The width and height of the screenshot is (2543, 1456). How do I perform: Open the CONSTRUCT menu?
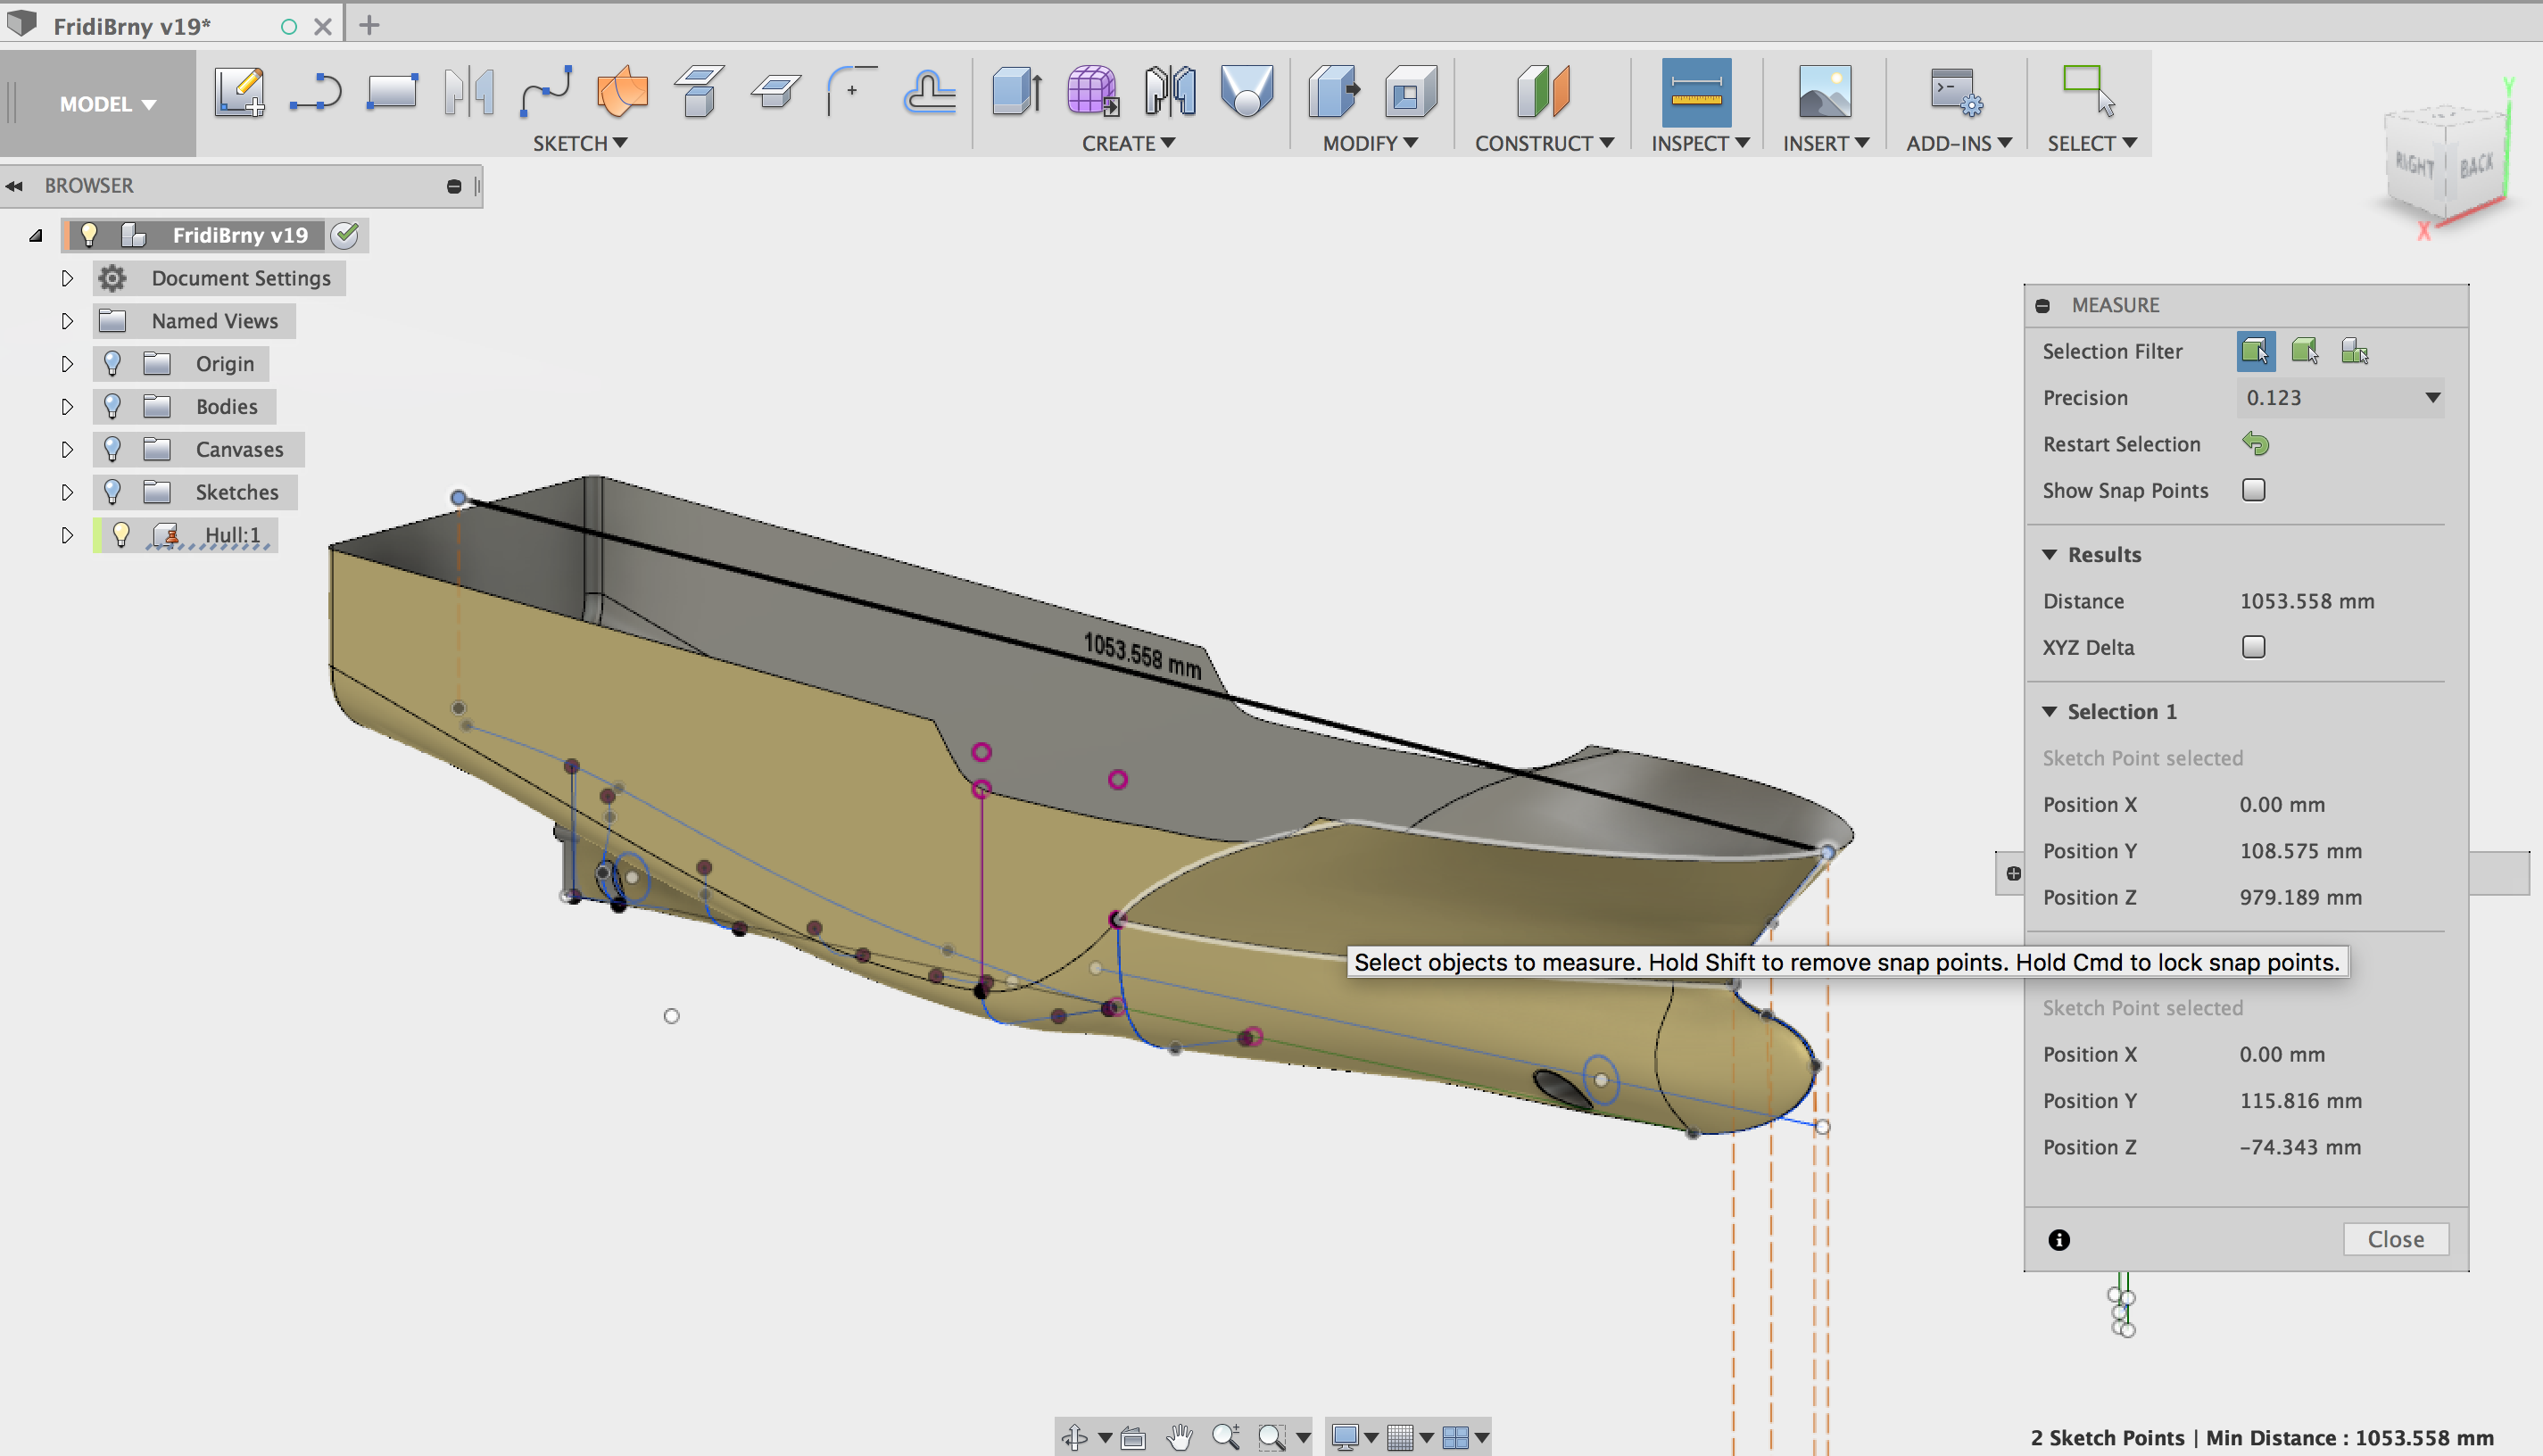coord(1543,143)
